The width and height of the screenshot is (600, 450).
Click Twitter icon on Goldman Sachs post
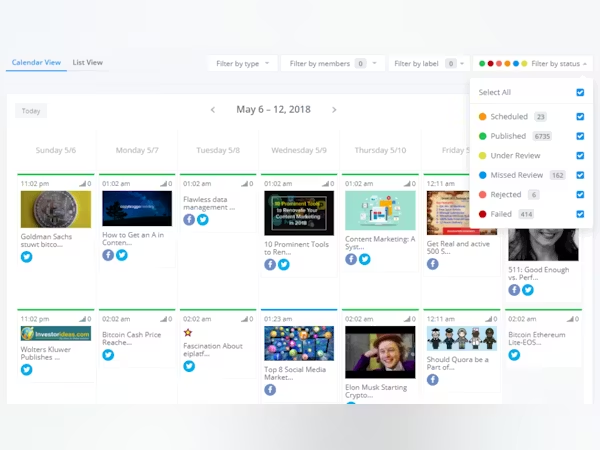pos(26,257)
